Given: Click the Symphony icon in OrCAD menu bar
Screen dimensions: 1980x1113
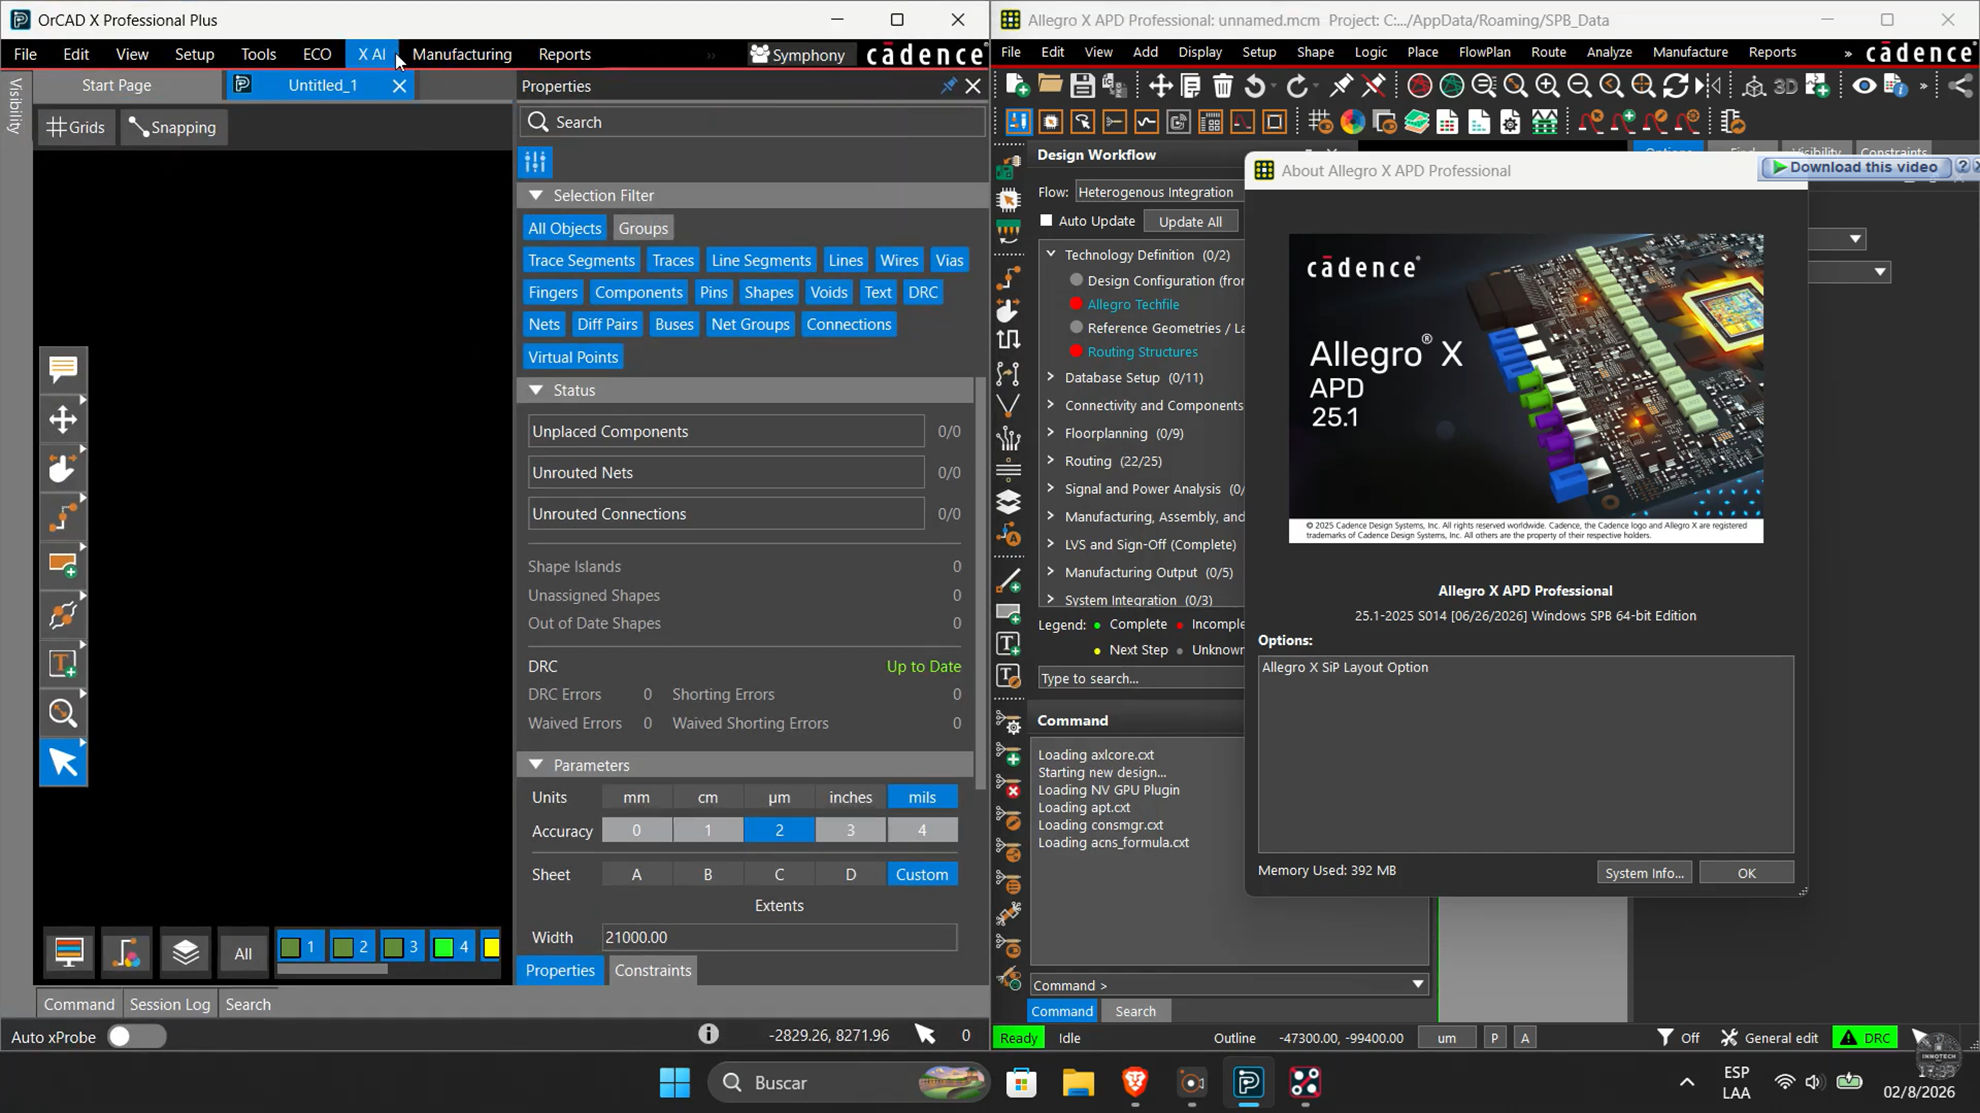Looking at the screenshot, I should (x=797, y=54).
